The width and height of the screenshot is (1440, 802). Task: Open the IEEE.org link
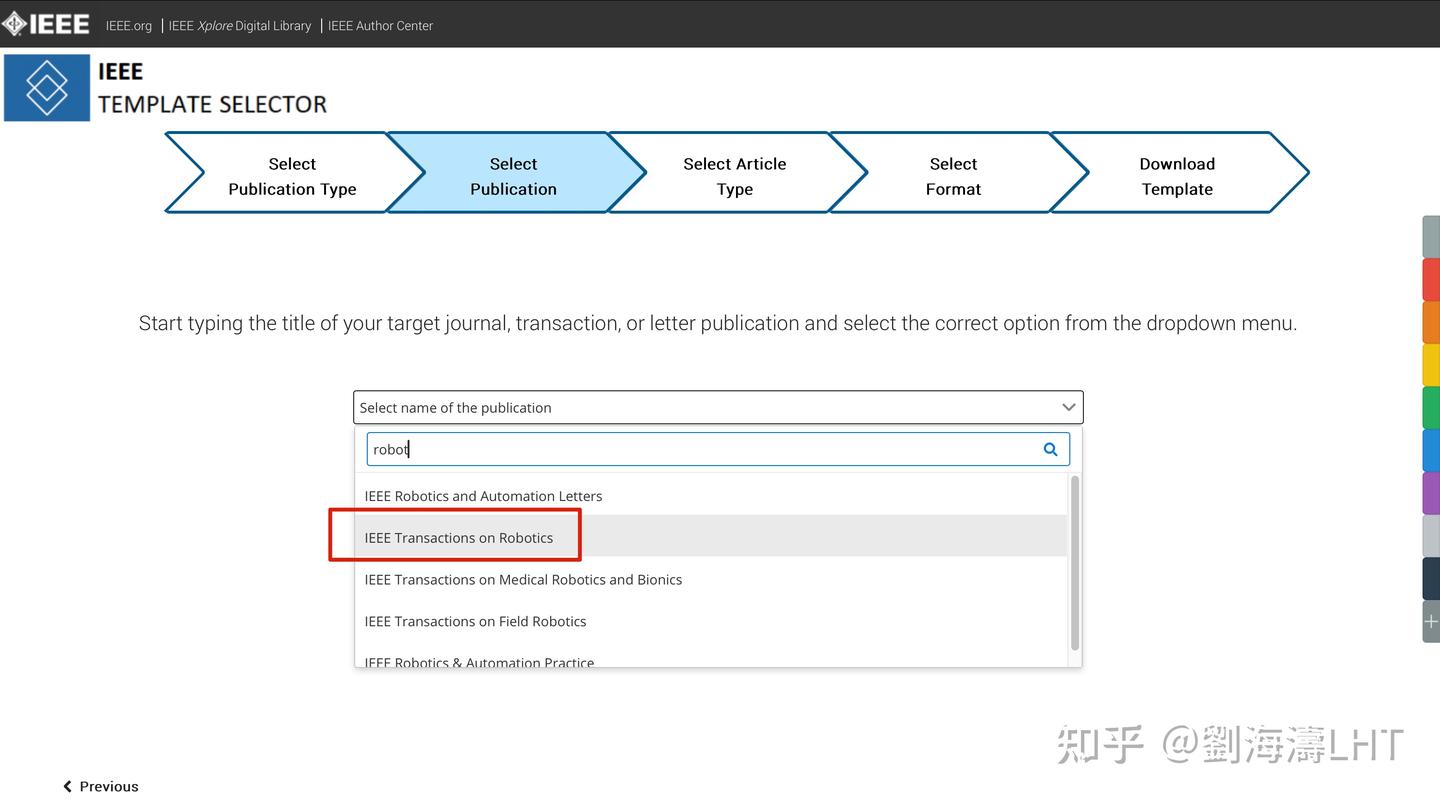coord(129,26)
